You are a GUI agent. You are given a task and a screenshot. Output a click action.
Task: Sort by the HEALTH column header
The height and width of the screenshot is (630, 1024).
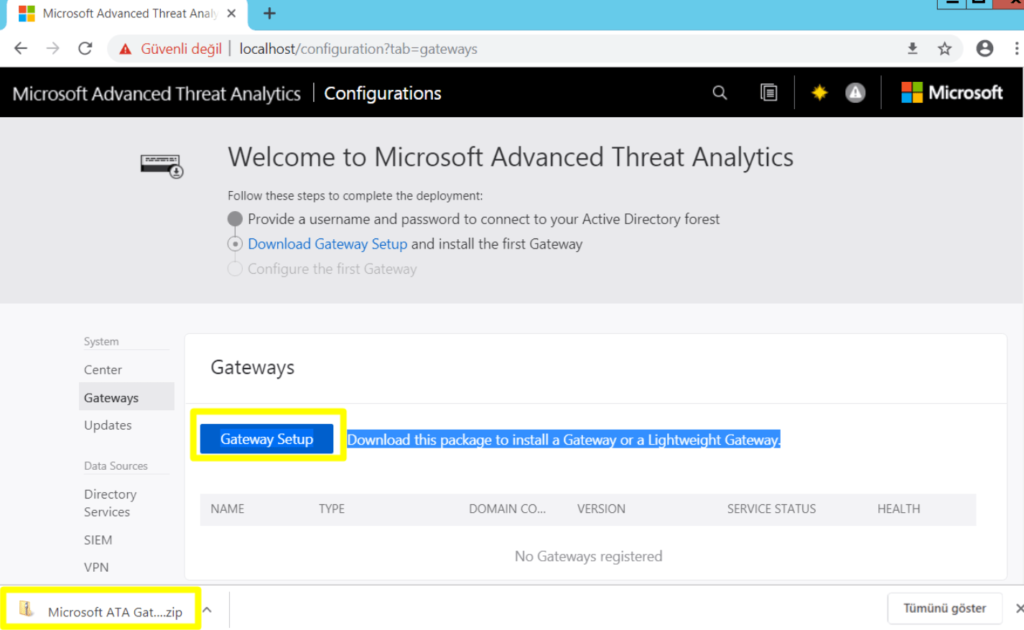pyautogui.click(x=899, y=509)
